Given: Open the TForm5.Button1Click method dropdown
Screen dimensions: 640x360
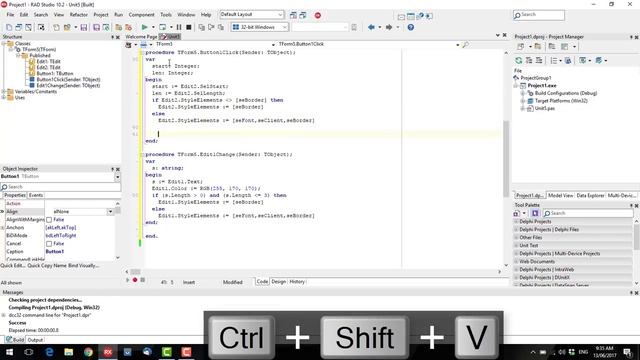Looking at the screenshot, I should (x=458, y=44).
